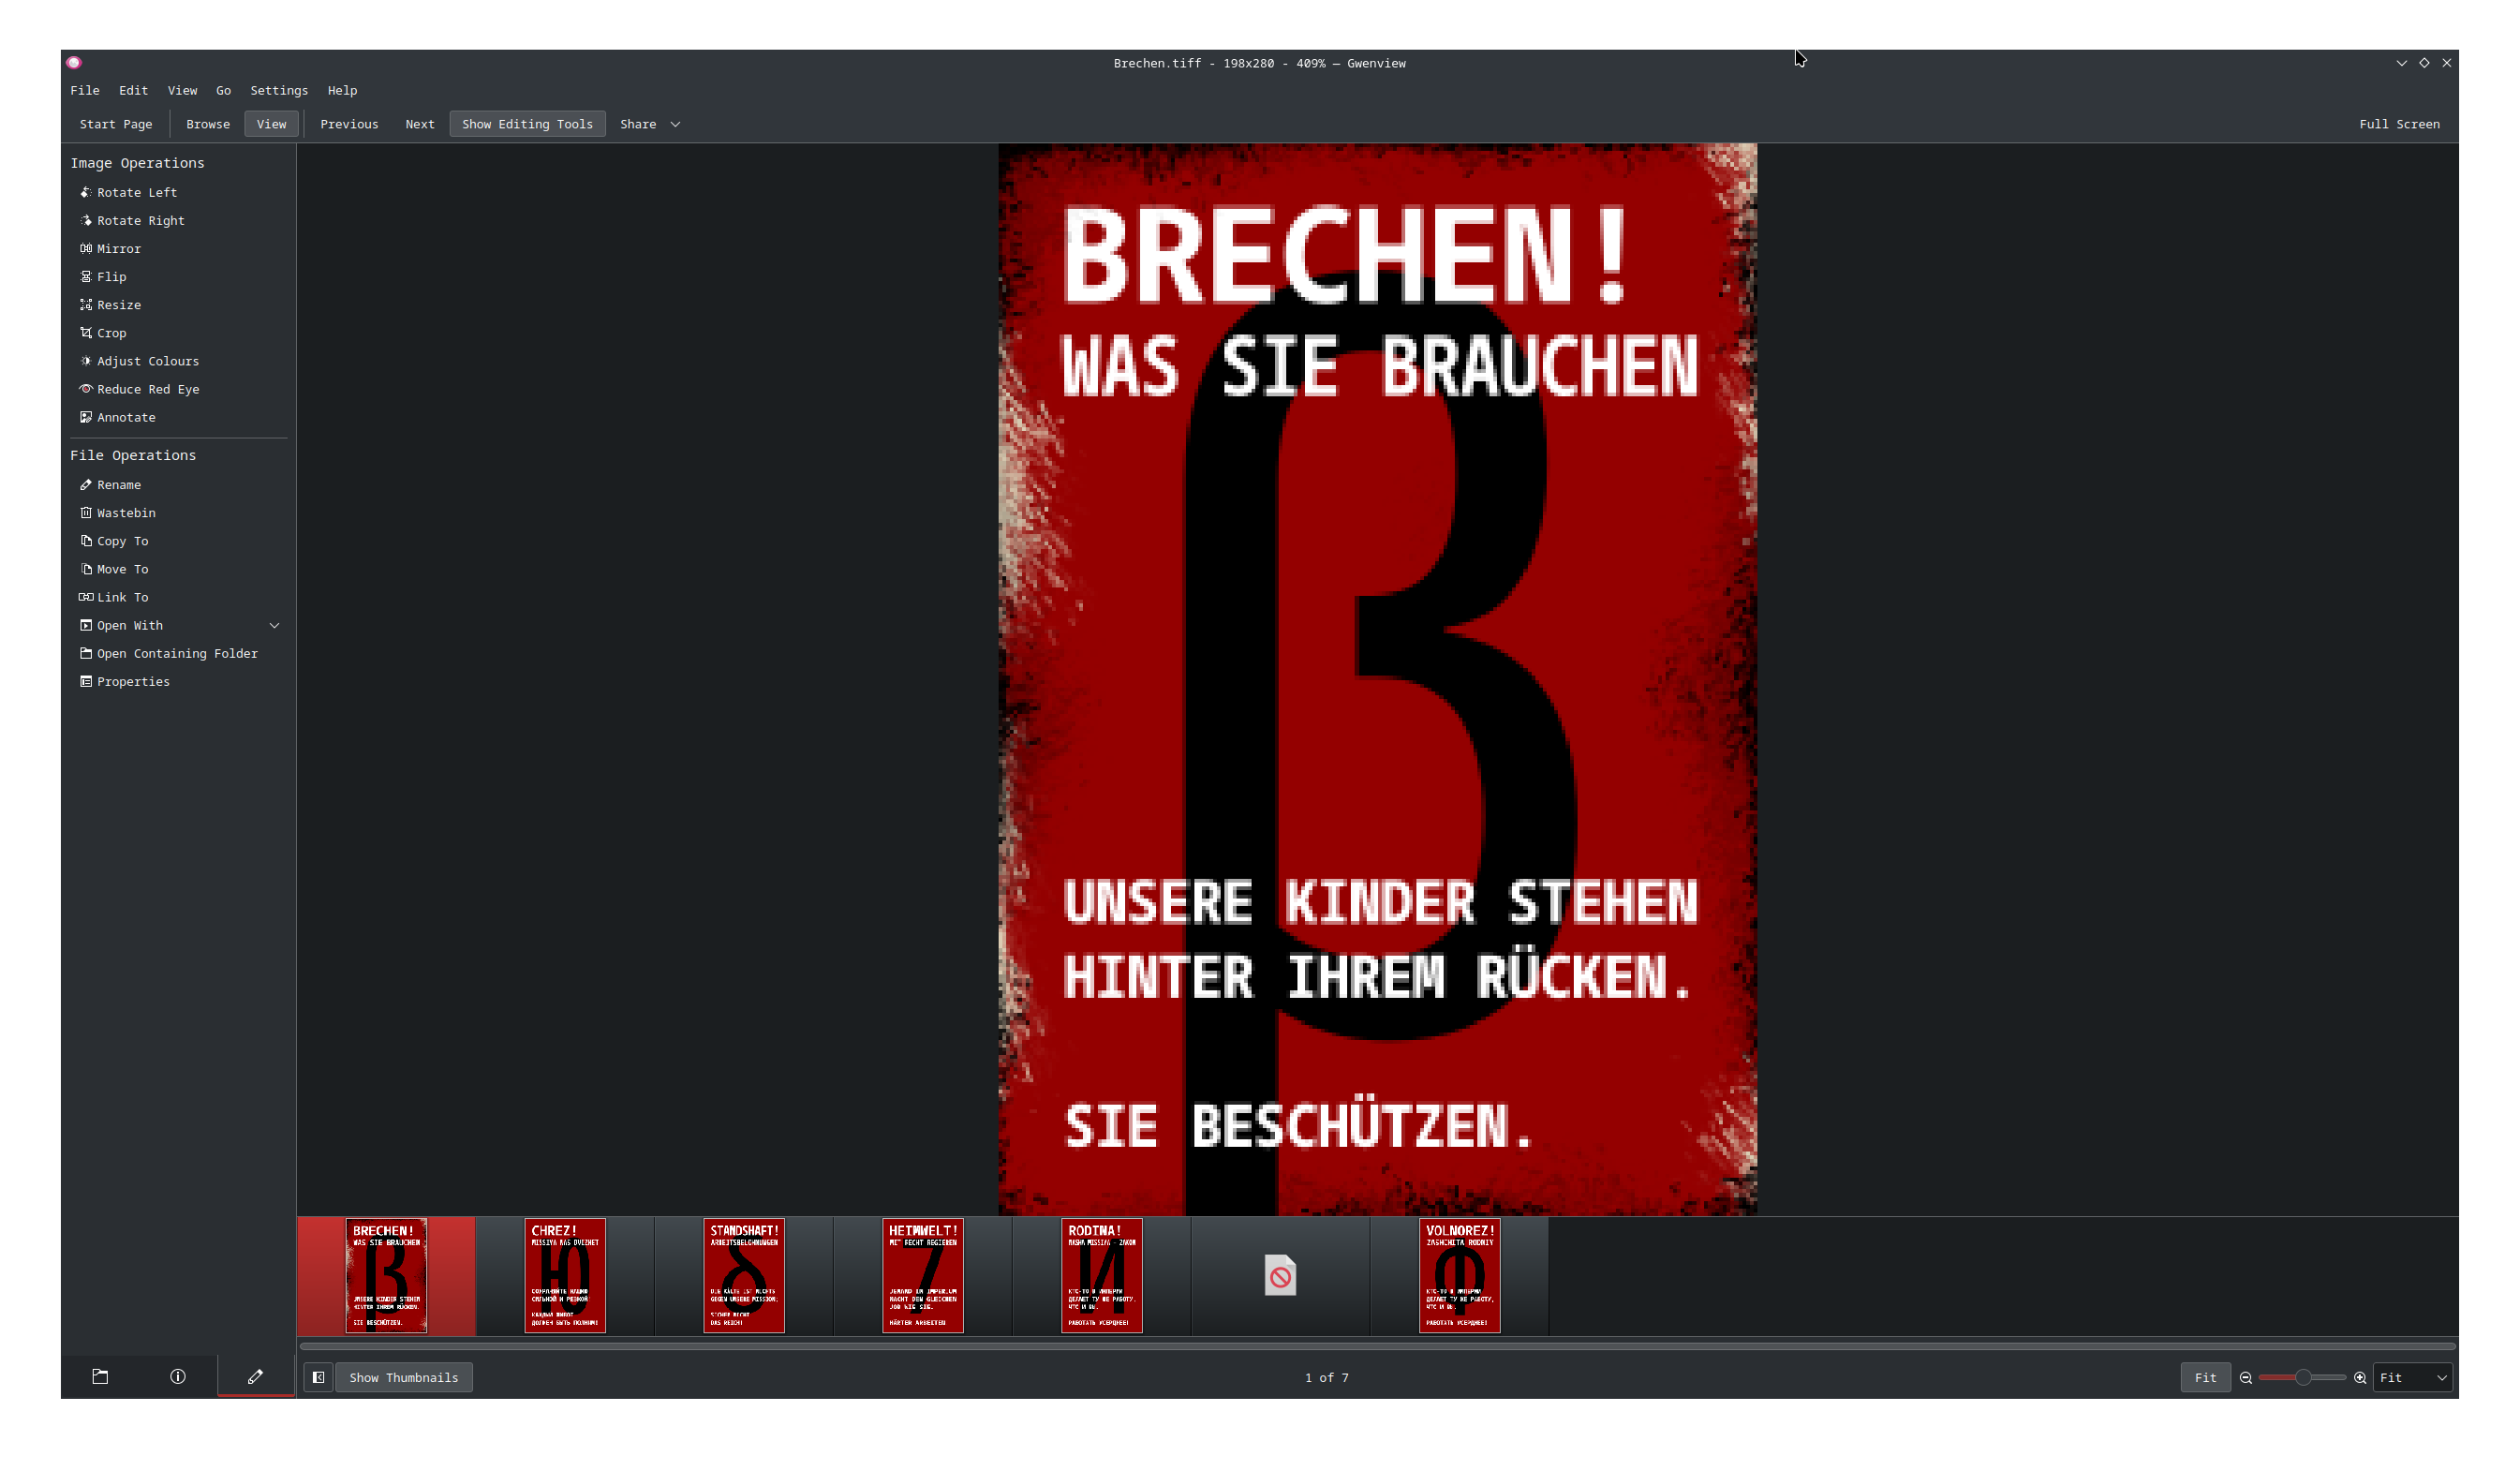Toggle the sidebar visibility button

(x=318, y=1378)
